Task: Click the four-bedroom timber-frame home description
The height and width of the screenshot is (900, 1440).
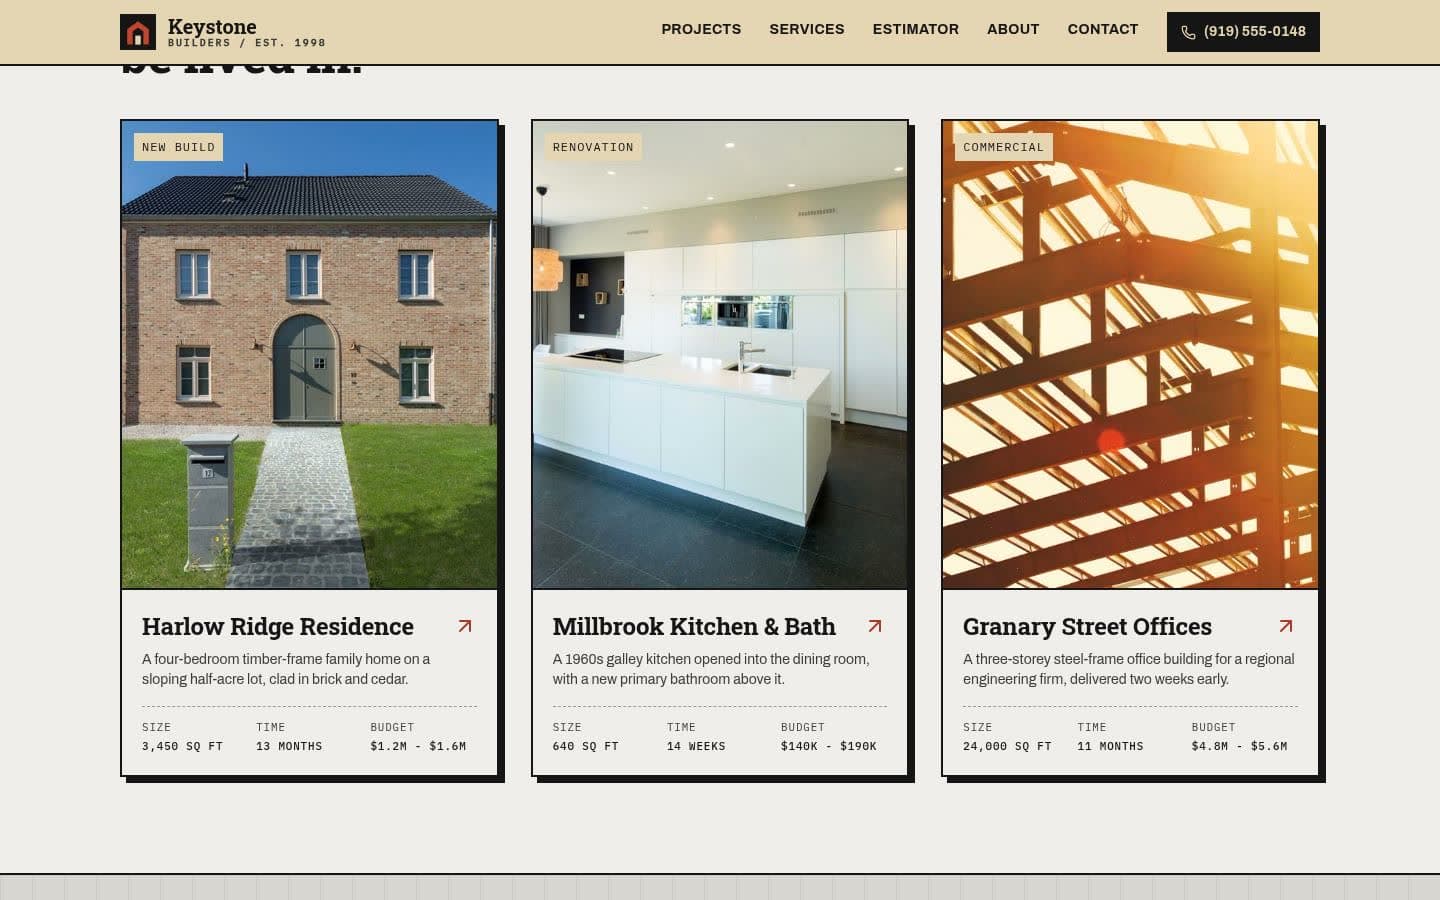Action: click(286, 669)
